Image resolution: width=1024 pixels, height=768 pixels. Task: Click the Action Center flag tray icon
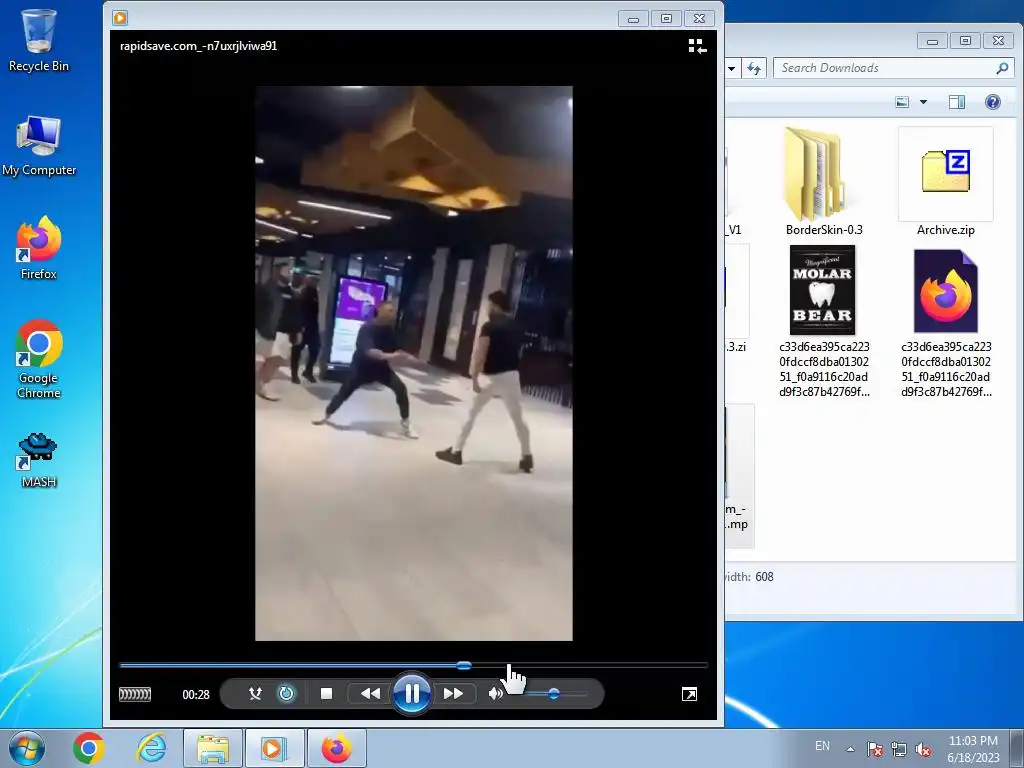tap(875, 749)
